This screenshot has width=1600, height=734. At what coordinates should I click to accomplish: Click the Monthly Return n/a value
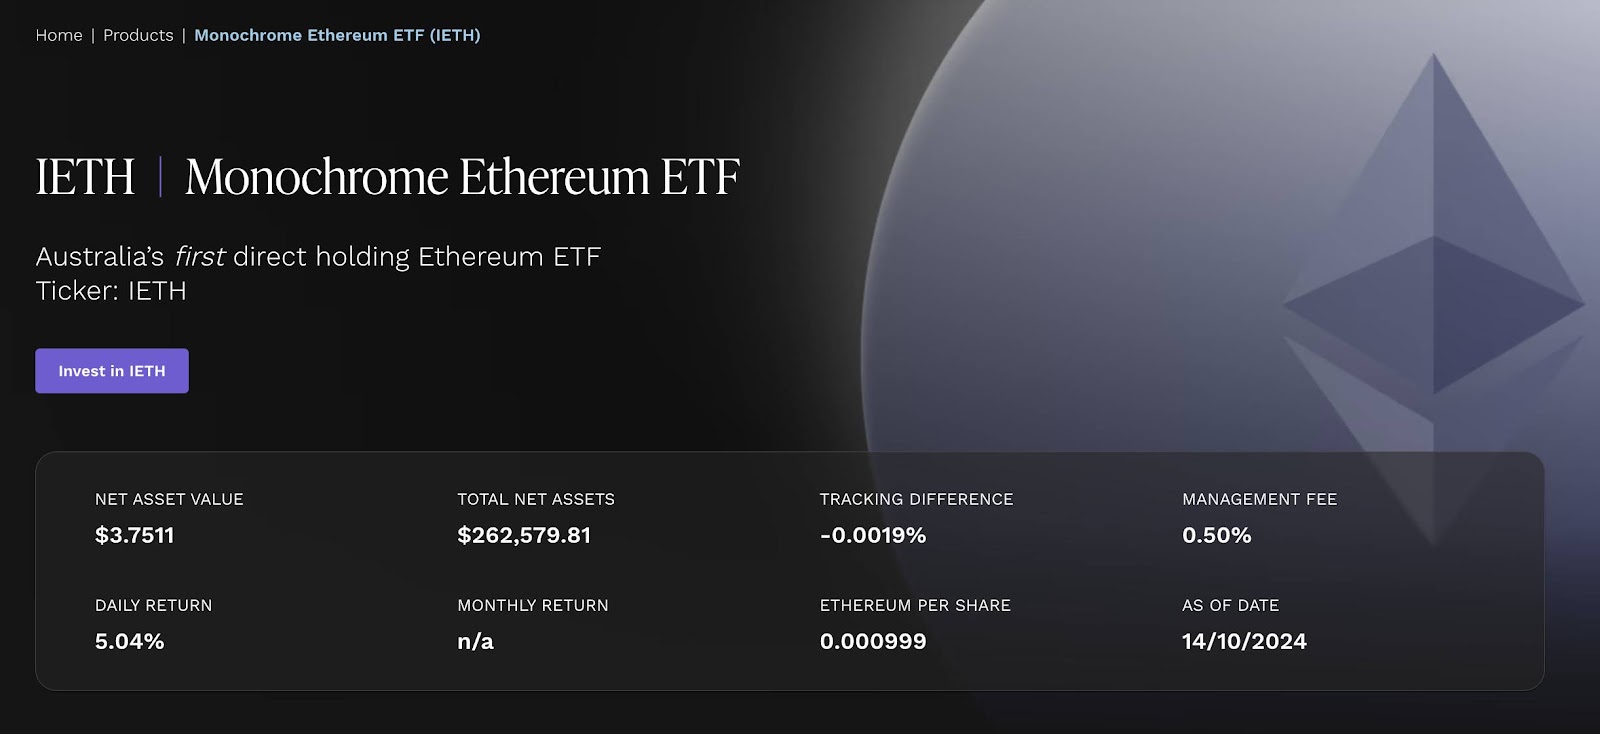(476, 641)
